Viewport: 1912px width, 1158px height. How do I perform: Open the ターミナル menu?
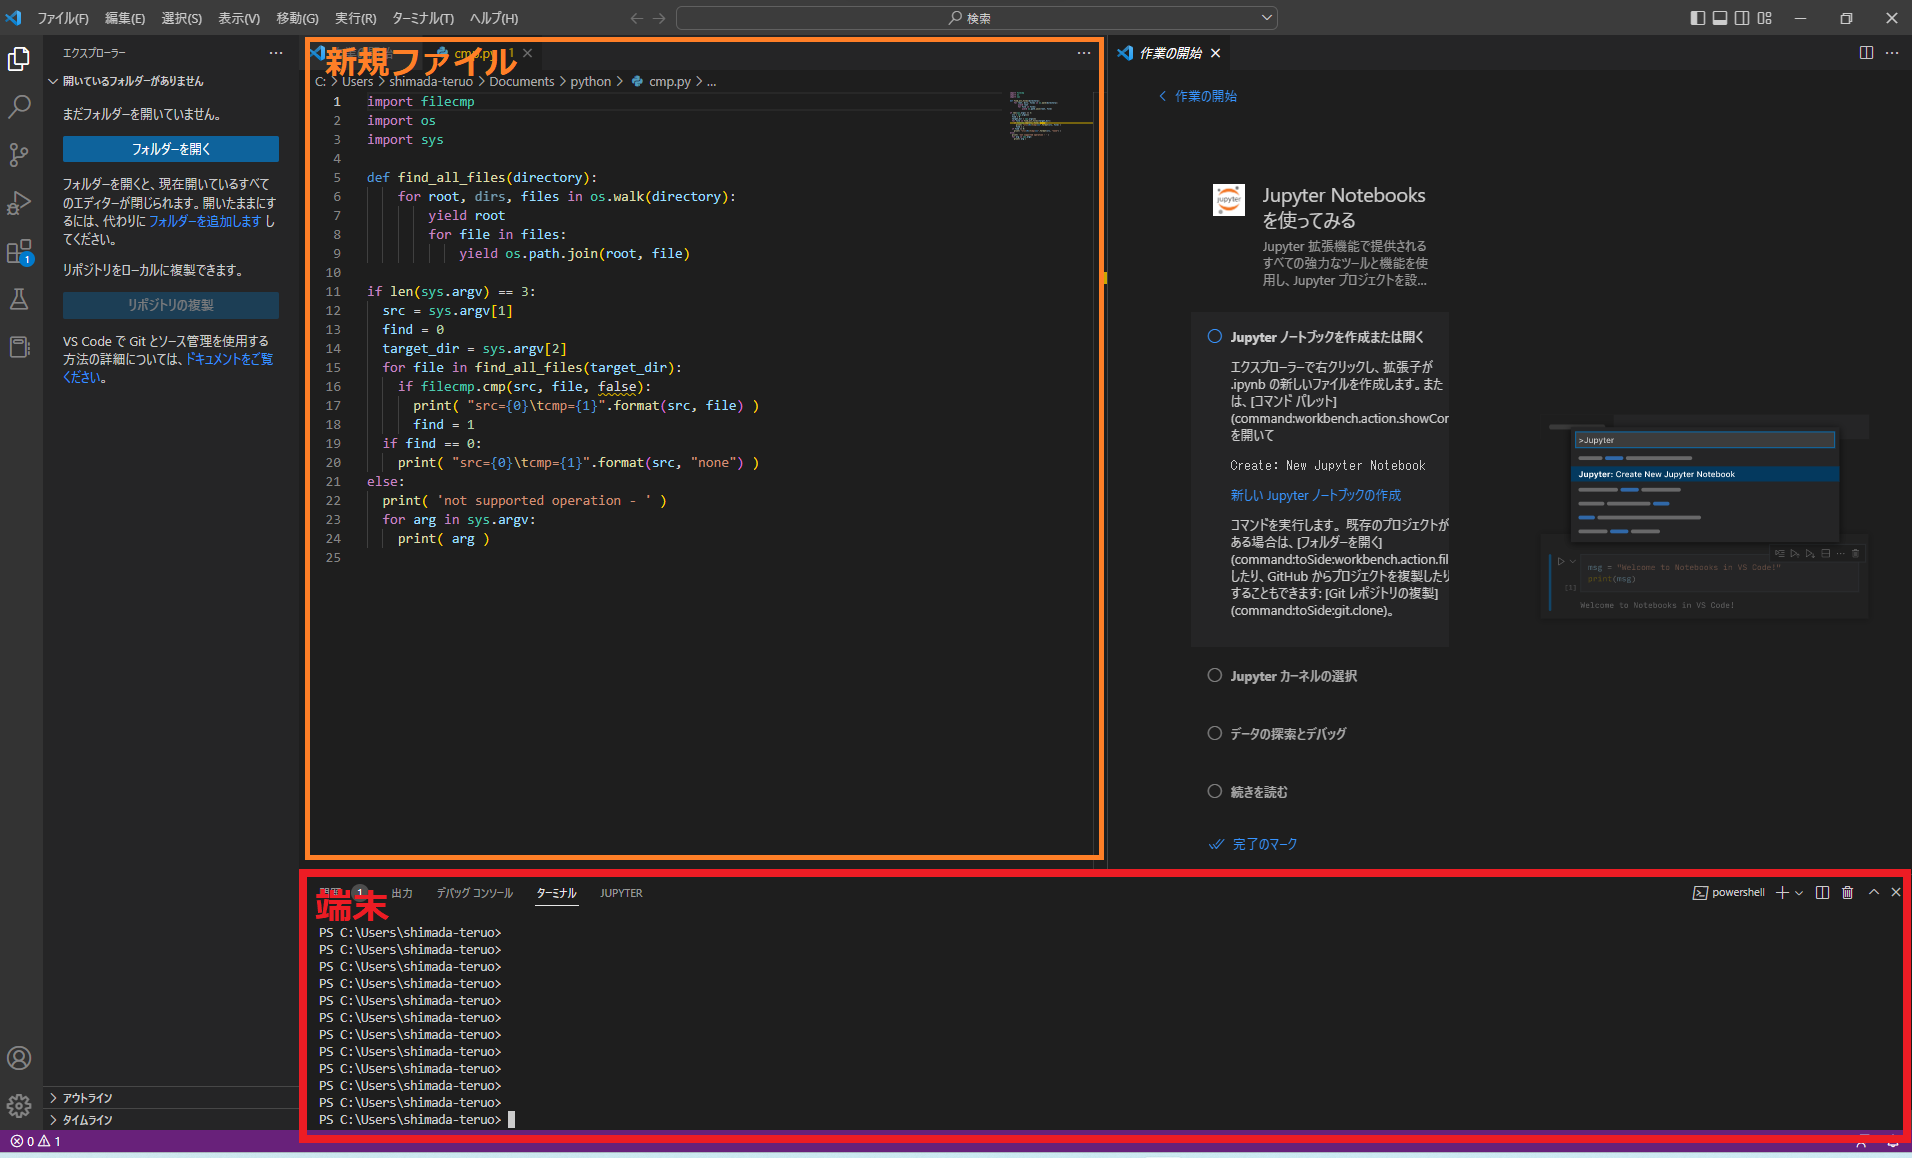(x=420, y=18)
